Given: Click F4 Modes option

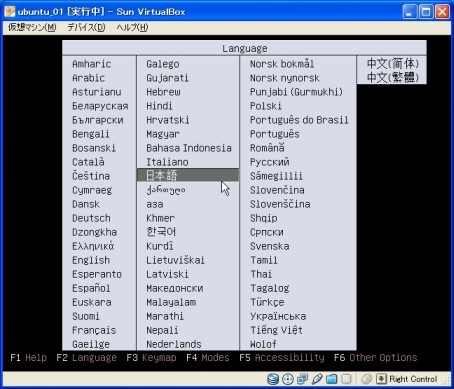Looking at the screenshot, I should pos(208,358).
